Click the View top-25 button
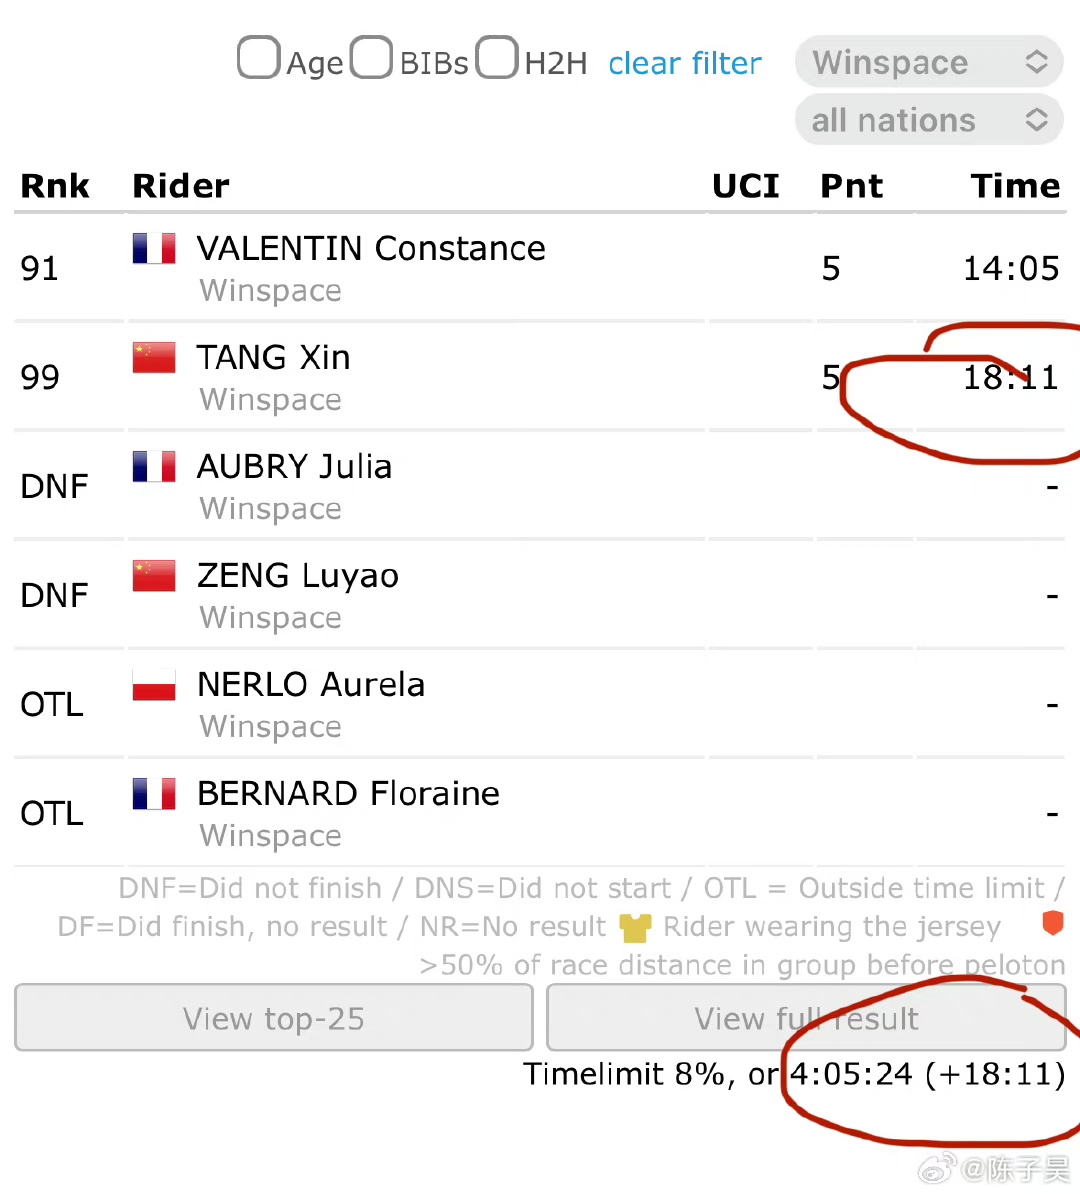Viewport: 1080px width, 1194px height. (x=274, y=1018)
